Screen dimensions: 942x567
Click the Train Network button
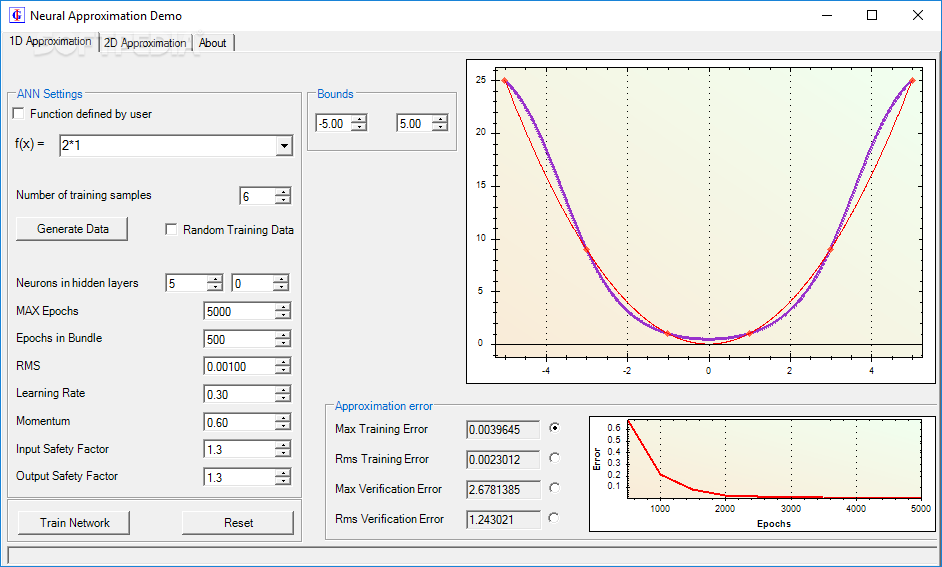(x=74, y=523)
